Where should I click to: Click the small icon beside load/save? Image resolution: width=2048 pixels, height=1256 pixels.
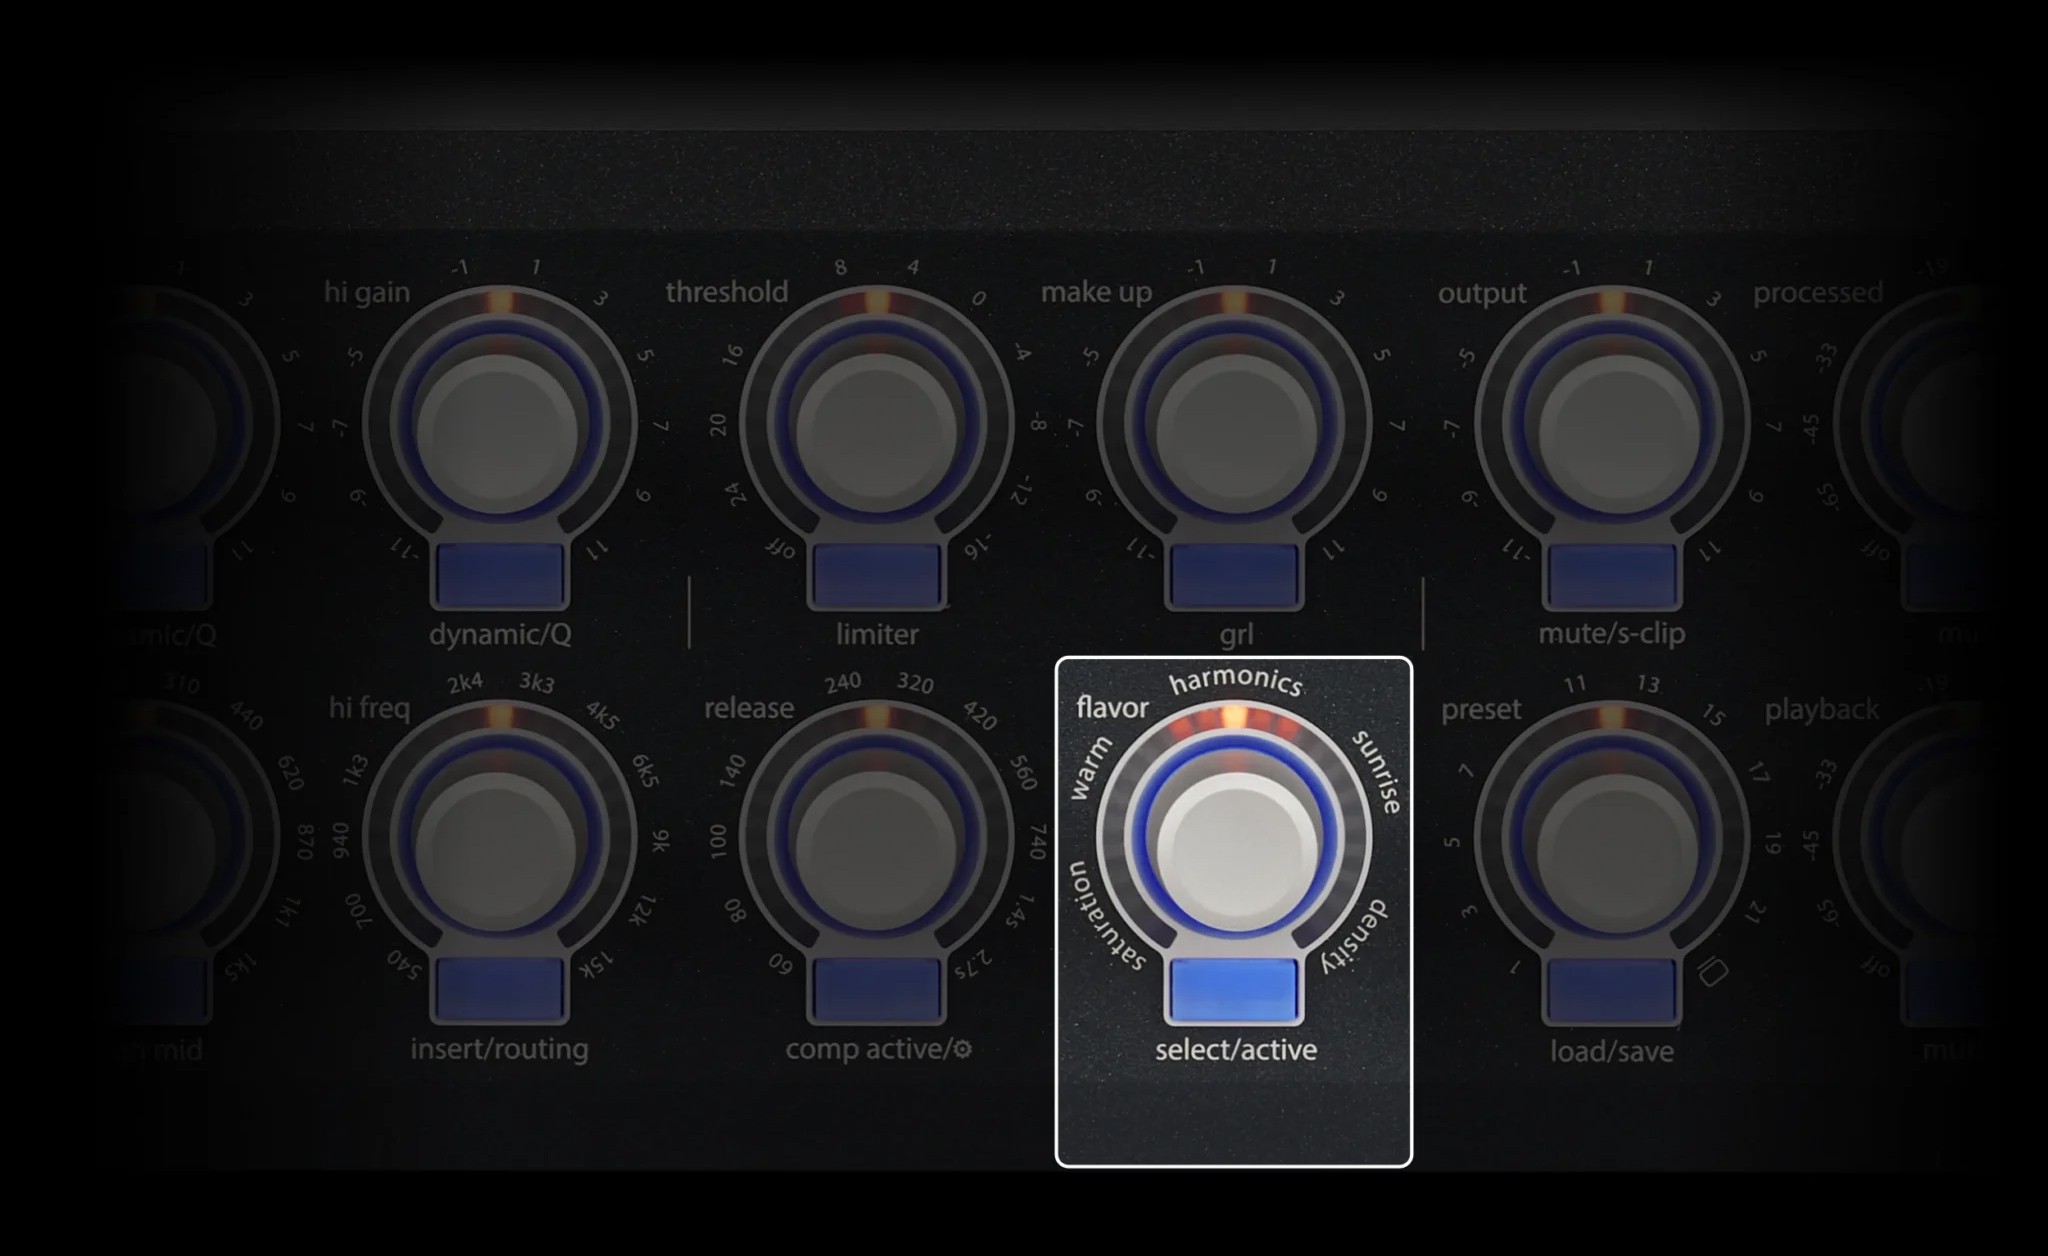pos(1713,972)
